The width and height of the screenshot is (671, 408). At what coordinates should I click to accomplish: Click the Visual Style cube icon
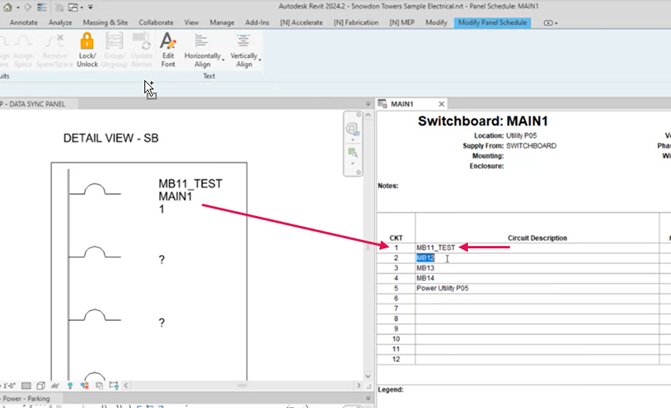click(x=41, y=386)
